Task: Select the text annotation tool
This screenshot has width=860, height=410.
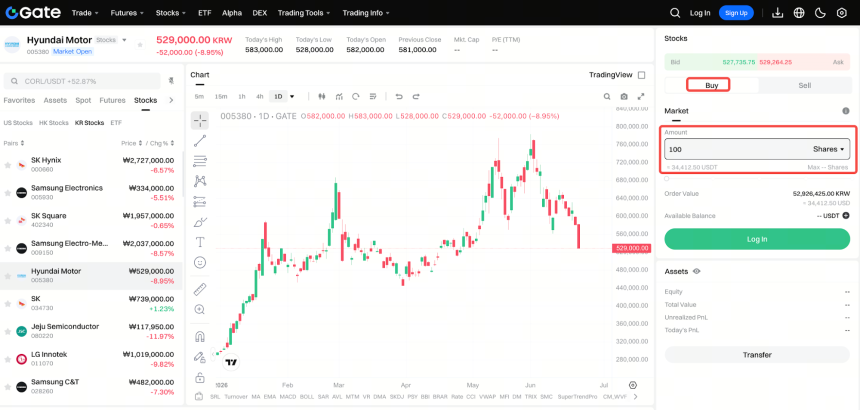Action: [x=200, y=242]
